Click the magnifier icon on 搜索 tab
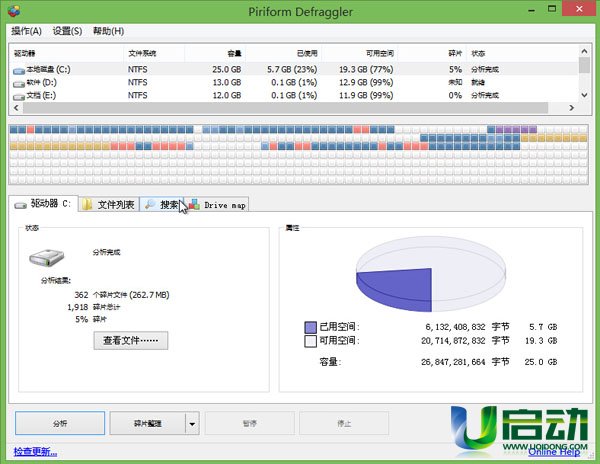 click(x=150, y=204)
